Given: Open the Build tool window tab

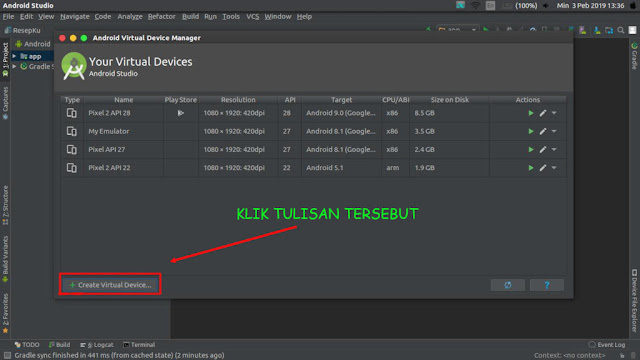Looking at the screenshot, I should coord(59,344).
